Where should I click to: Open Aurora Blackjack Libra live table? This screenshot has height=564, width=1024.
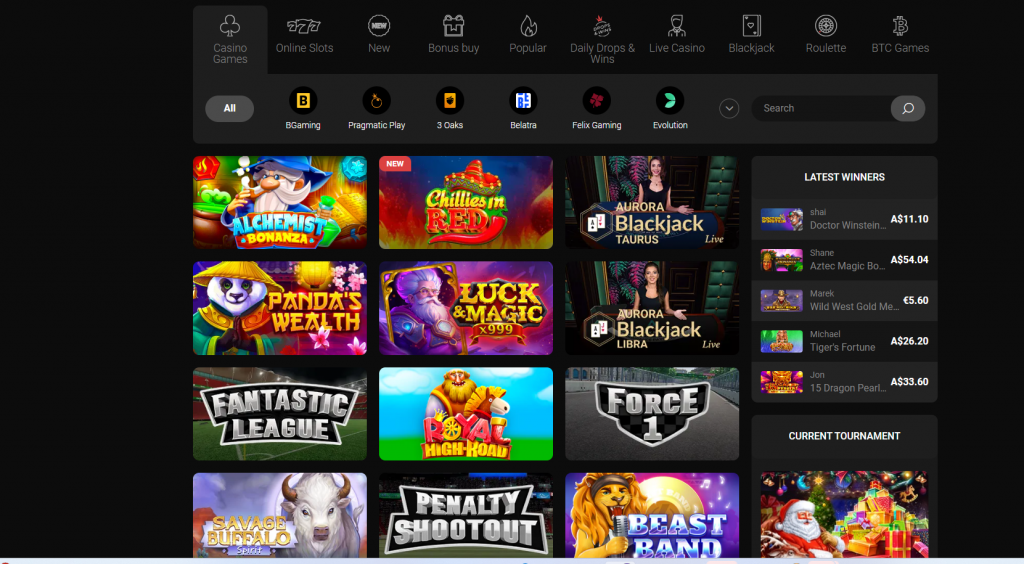pyautogui.click(x=652, y=308)
